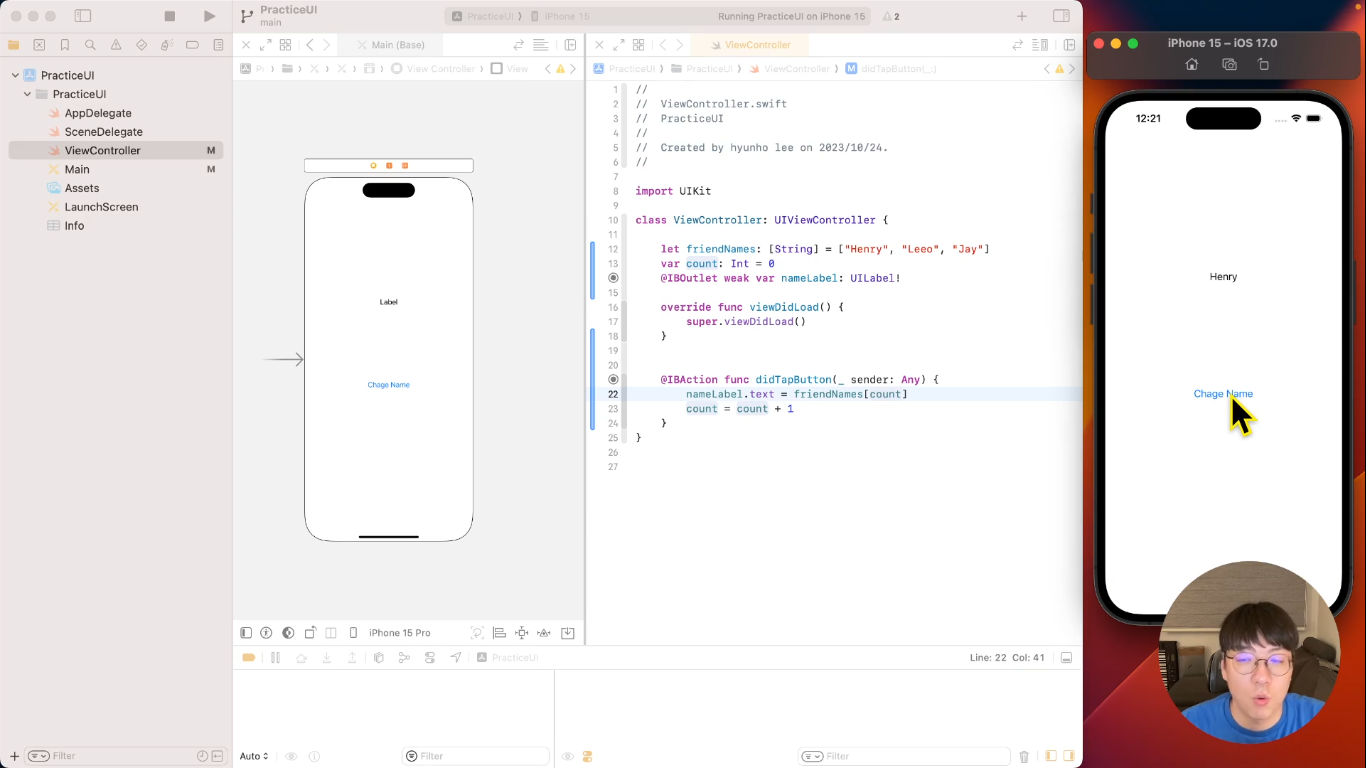Take a Simulator screenshot

pos(1229,64)
